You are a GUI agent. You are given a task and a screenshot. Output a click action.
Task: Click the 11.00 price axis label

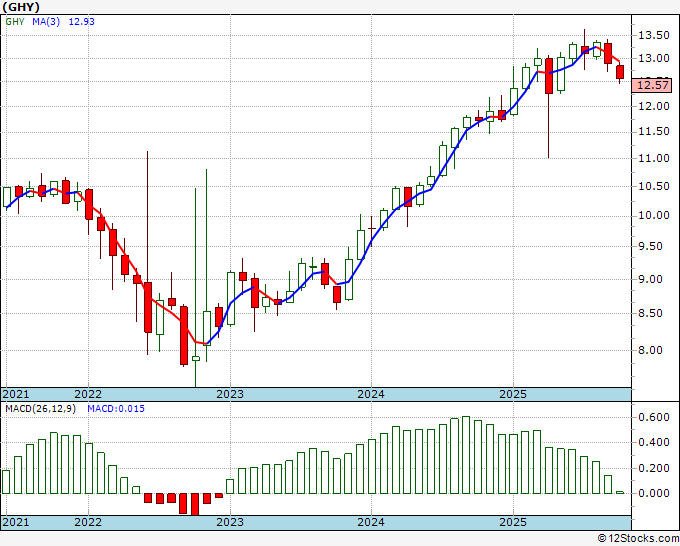coord(654,158)
